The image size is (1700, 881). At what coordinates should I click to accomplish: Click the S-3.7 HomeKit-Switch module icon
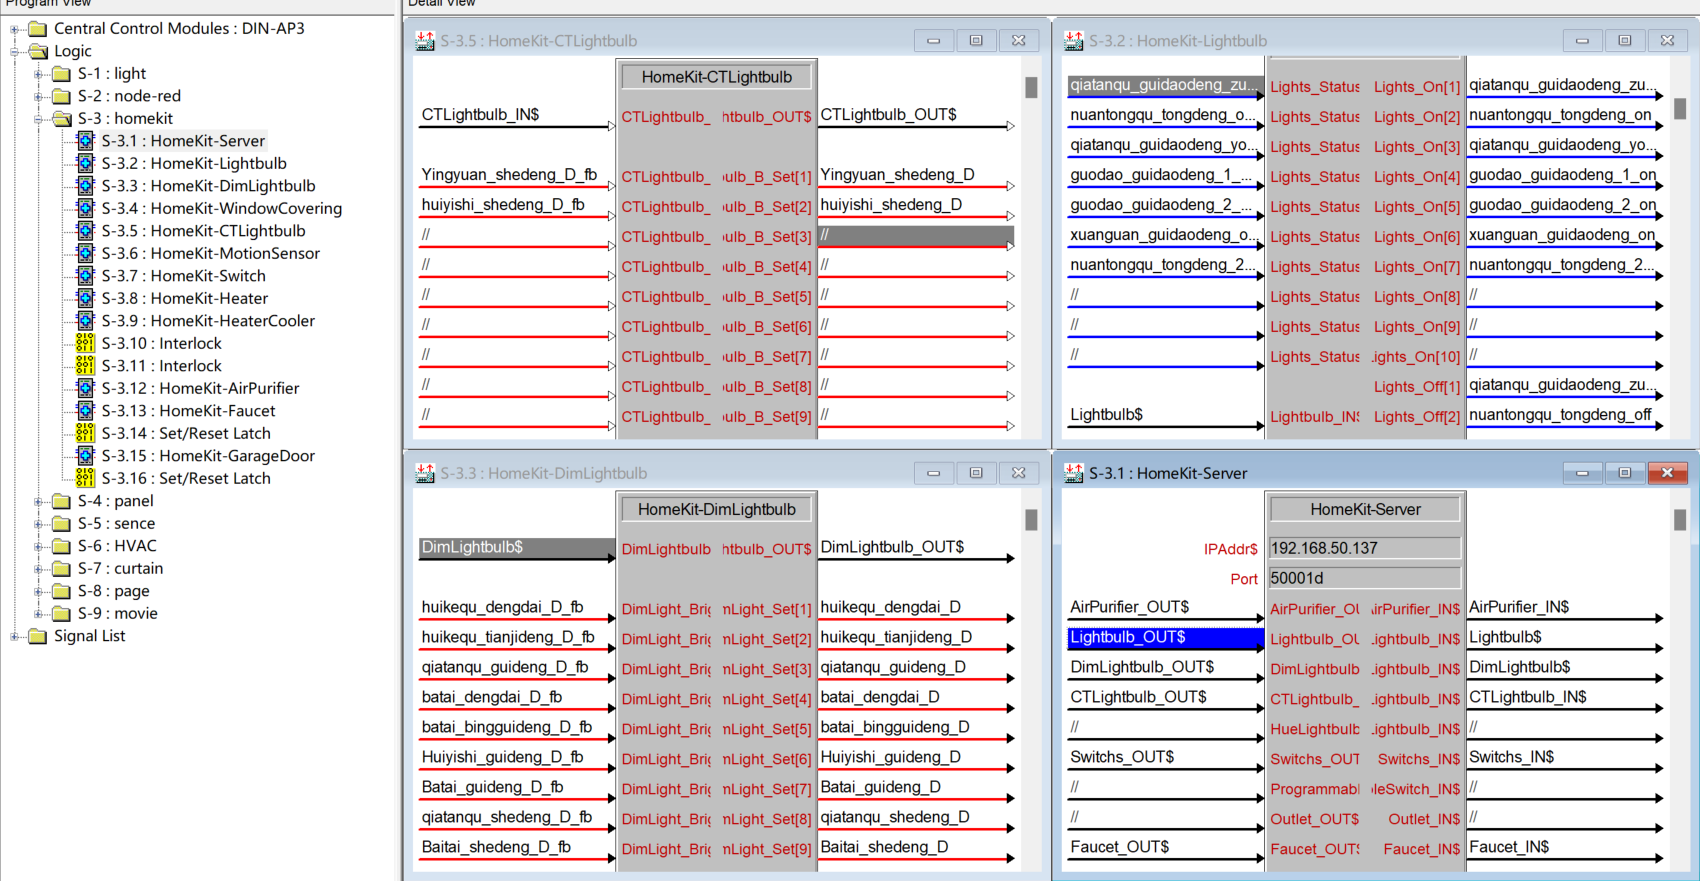86,276
